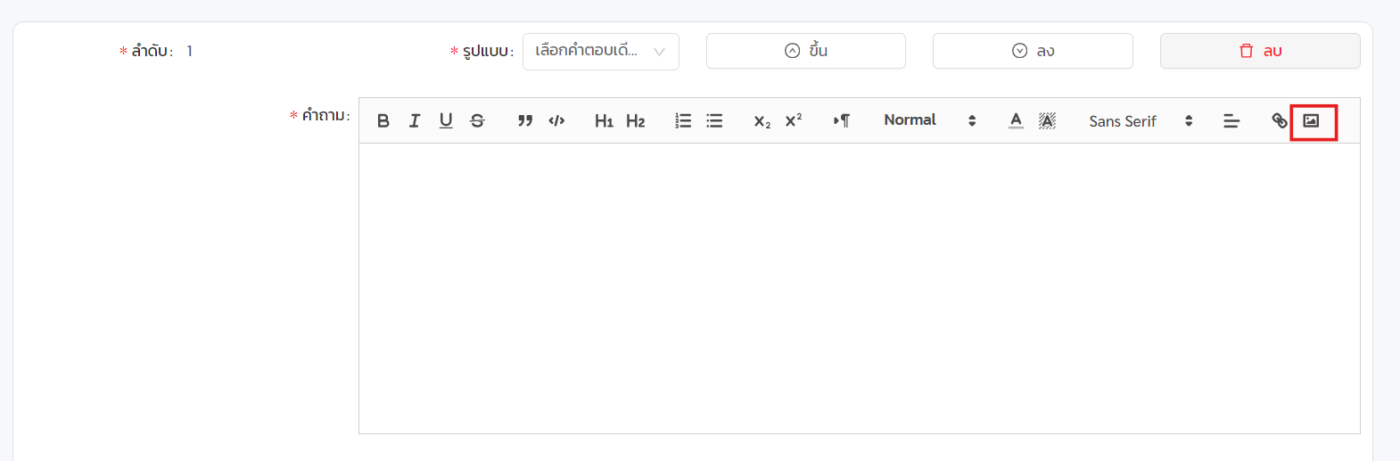Click inside the คำถาม editor text area
Screen dimensions: 1400x461
[858, 288]
